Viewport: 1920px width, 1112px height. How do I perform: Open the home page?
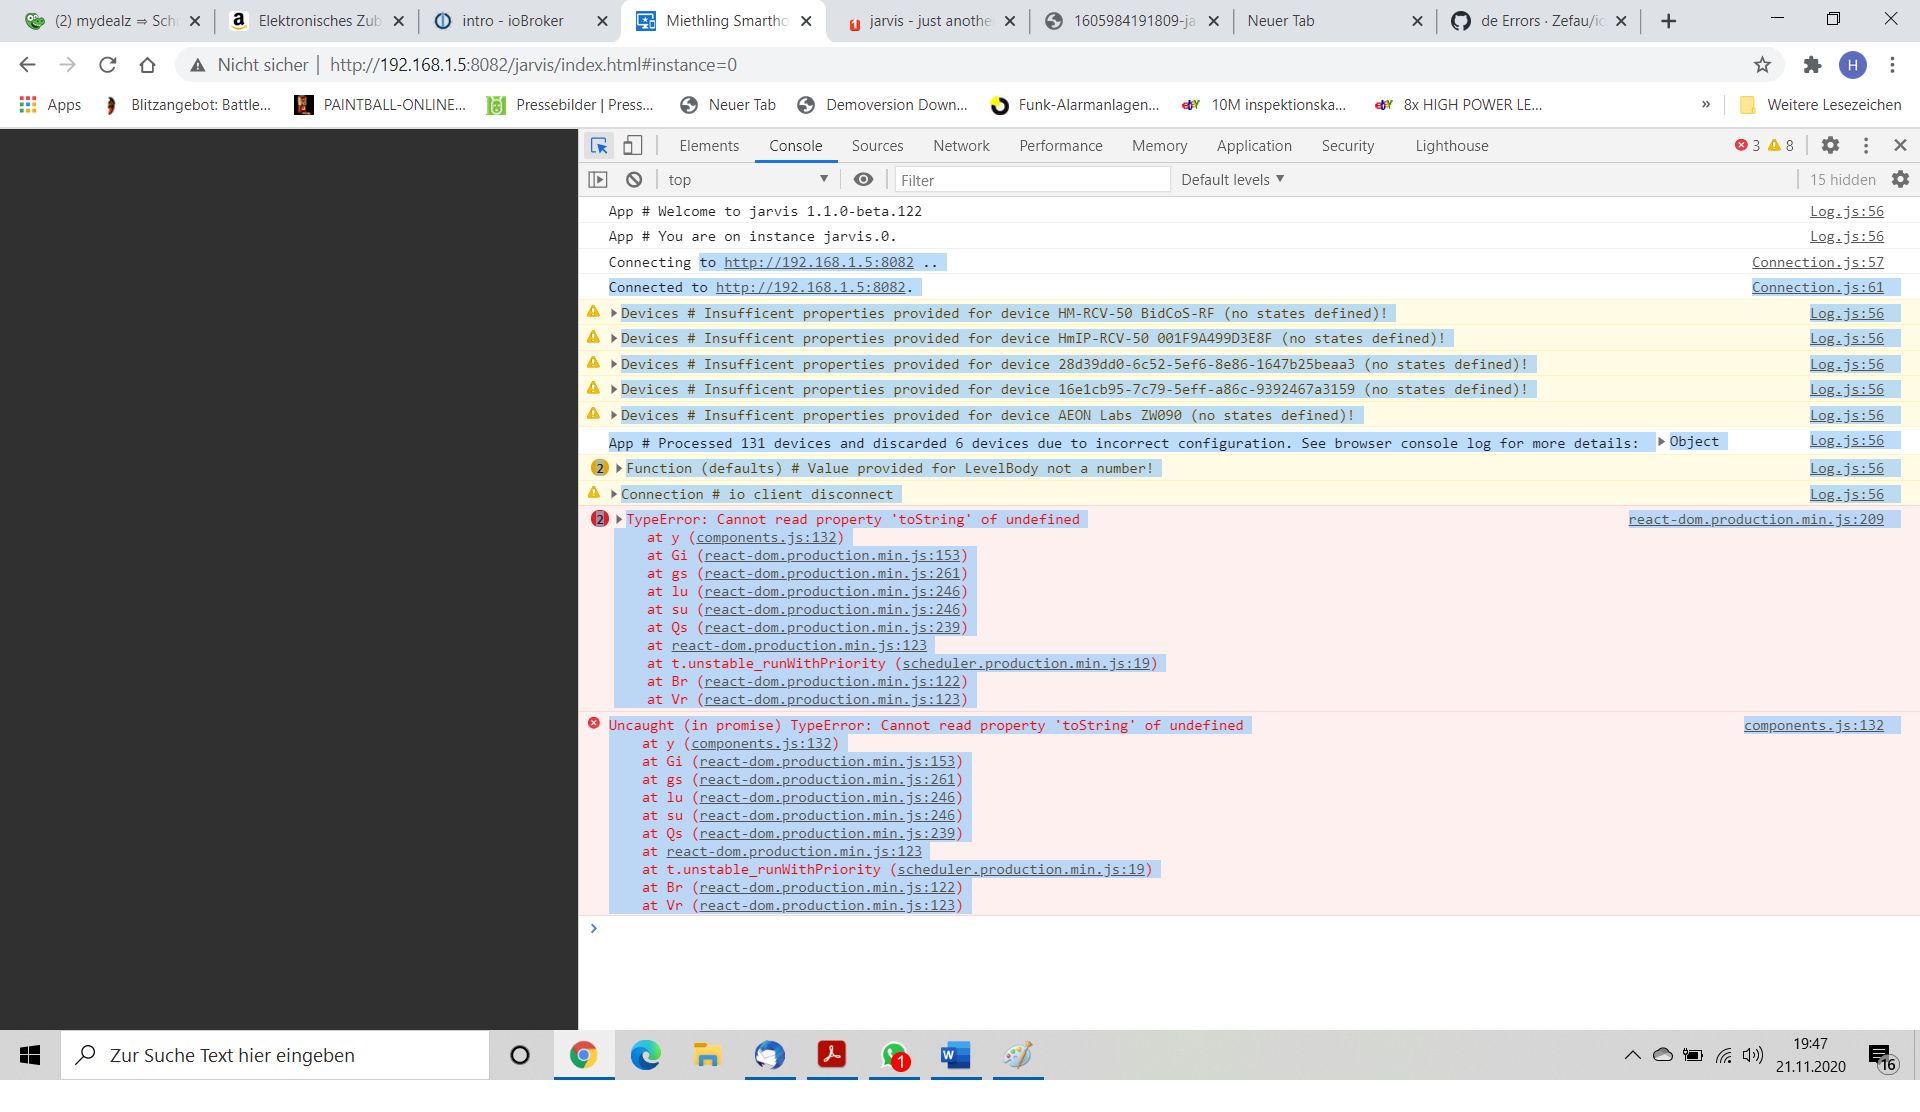click(147, 65)
